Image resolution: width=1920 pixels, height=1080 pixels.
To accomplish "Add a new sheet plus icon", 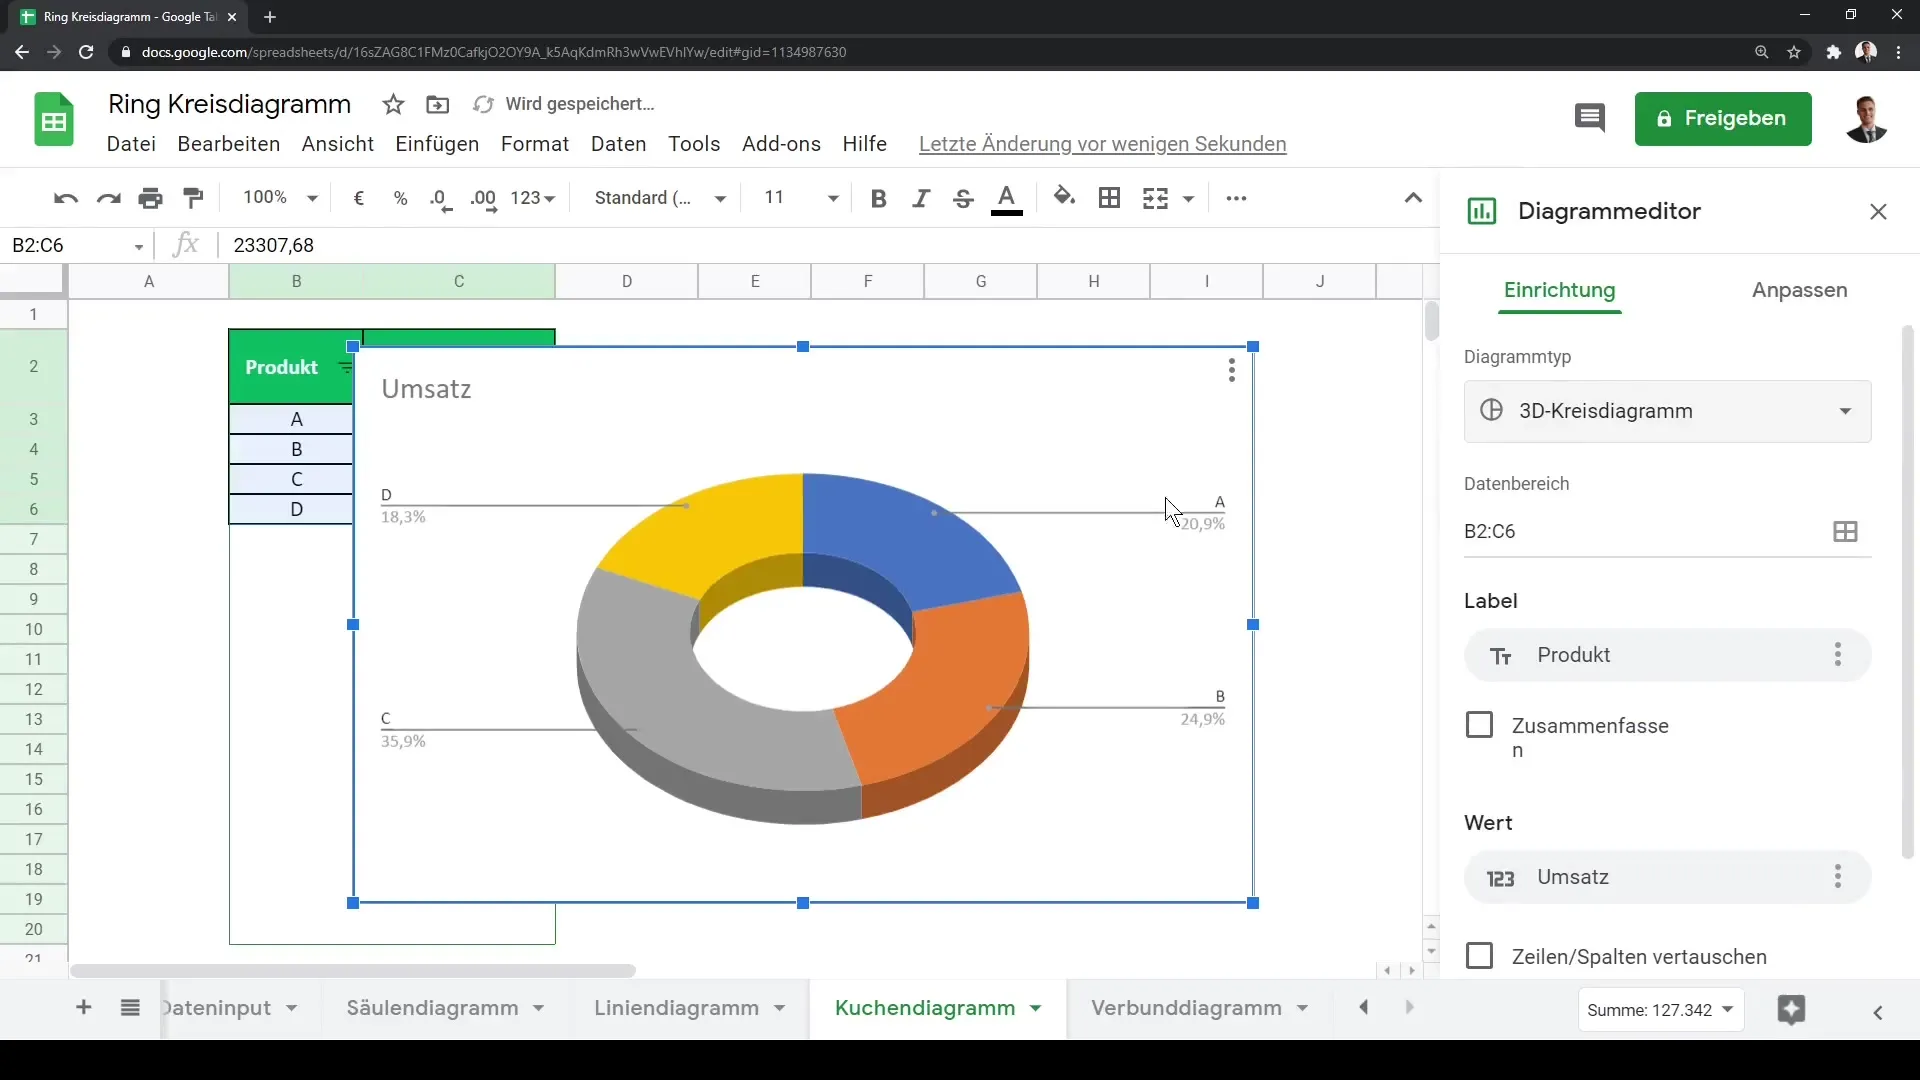I will 84,1008.
